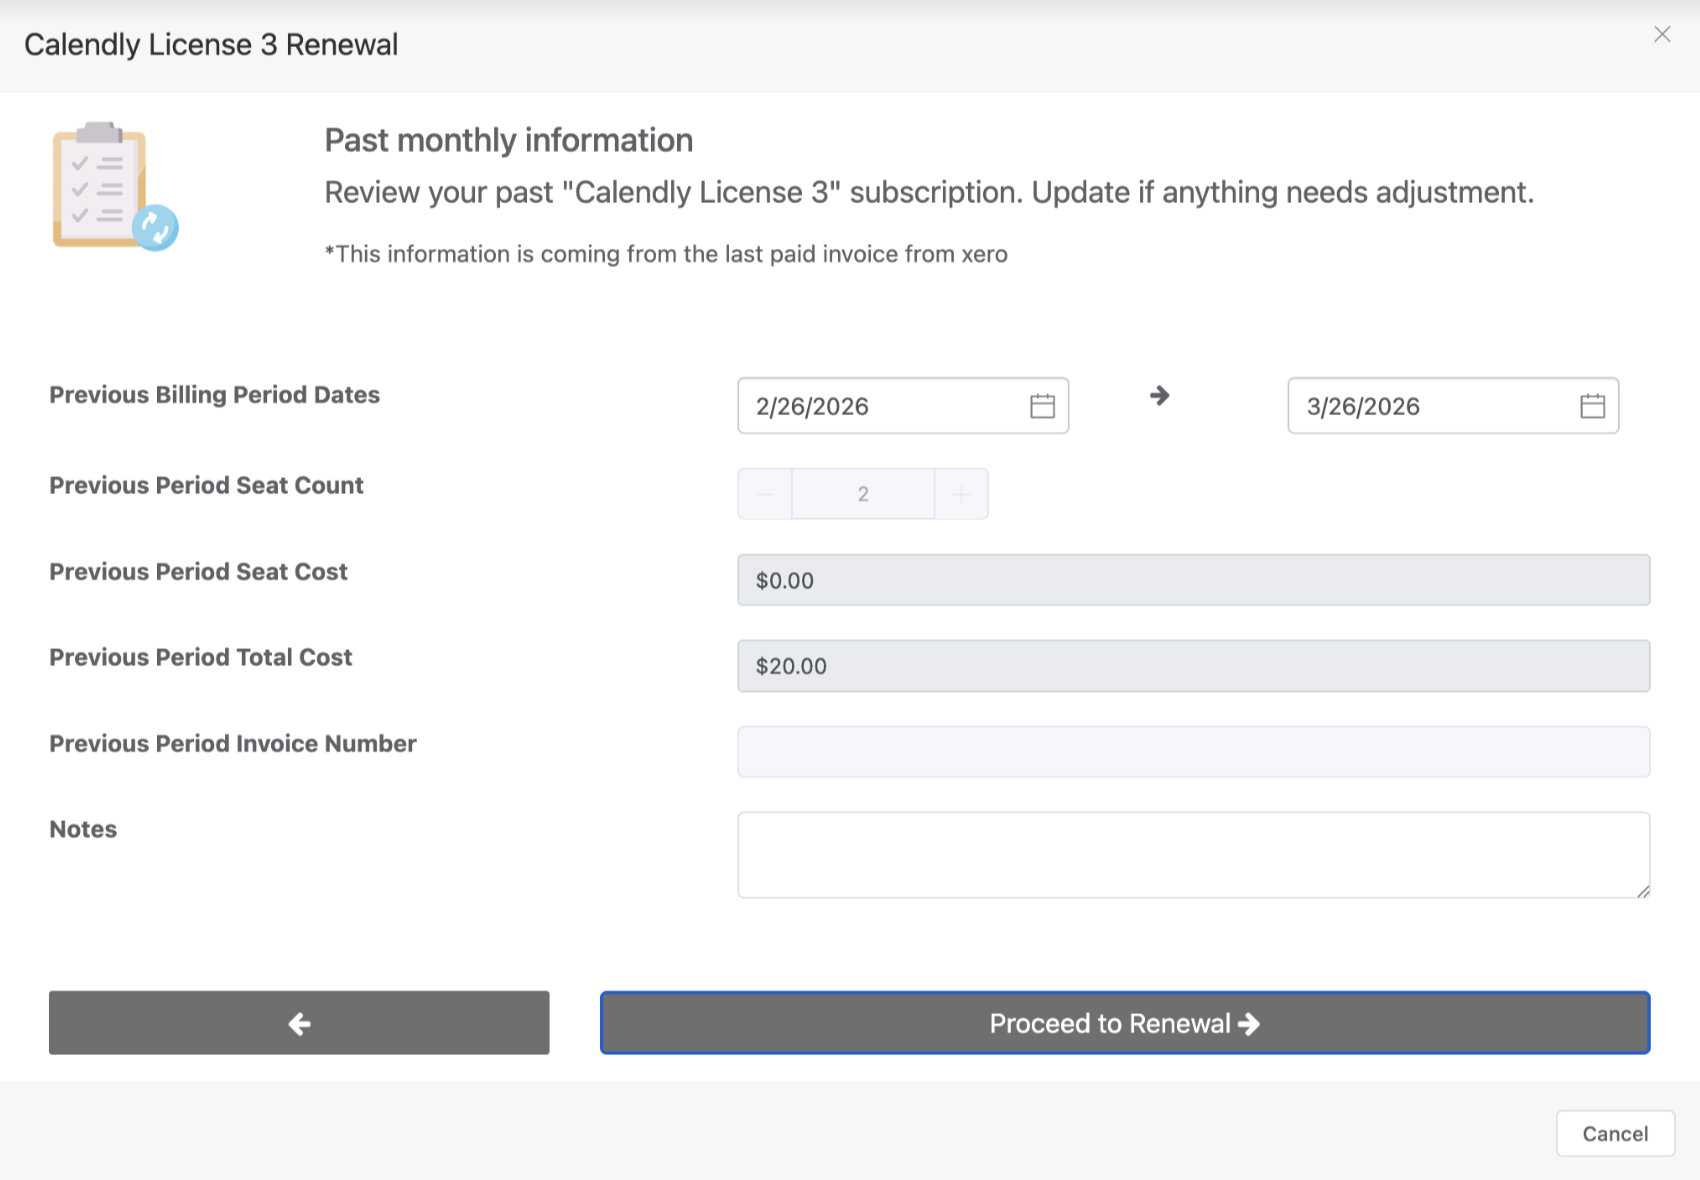Screen dimensions: 1700x1180
Task: Increase seat count with the plus button
Action: point(961,494)
